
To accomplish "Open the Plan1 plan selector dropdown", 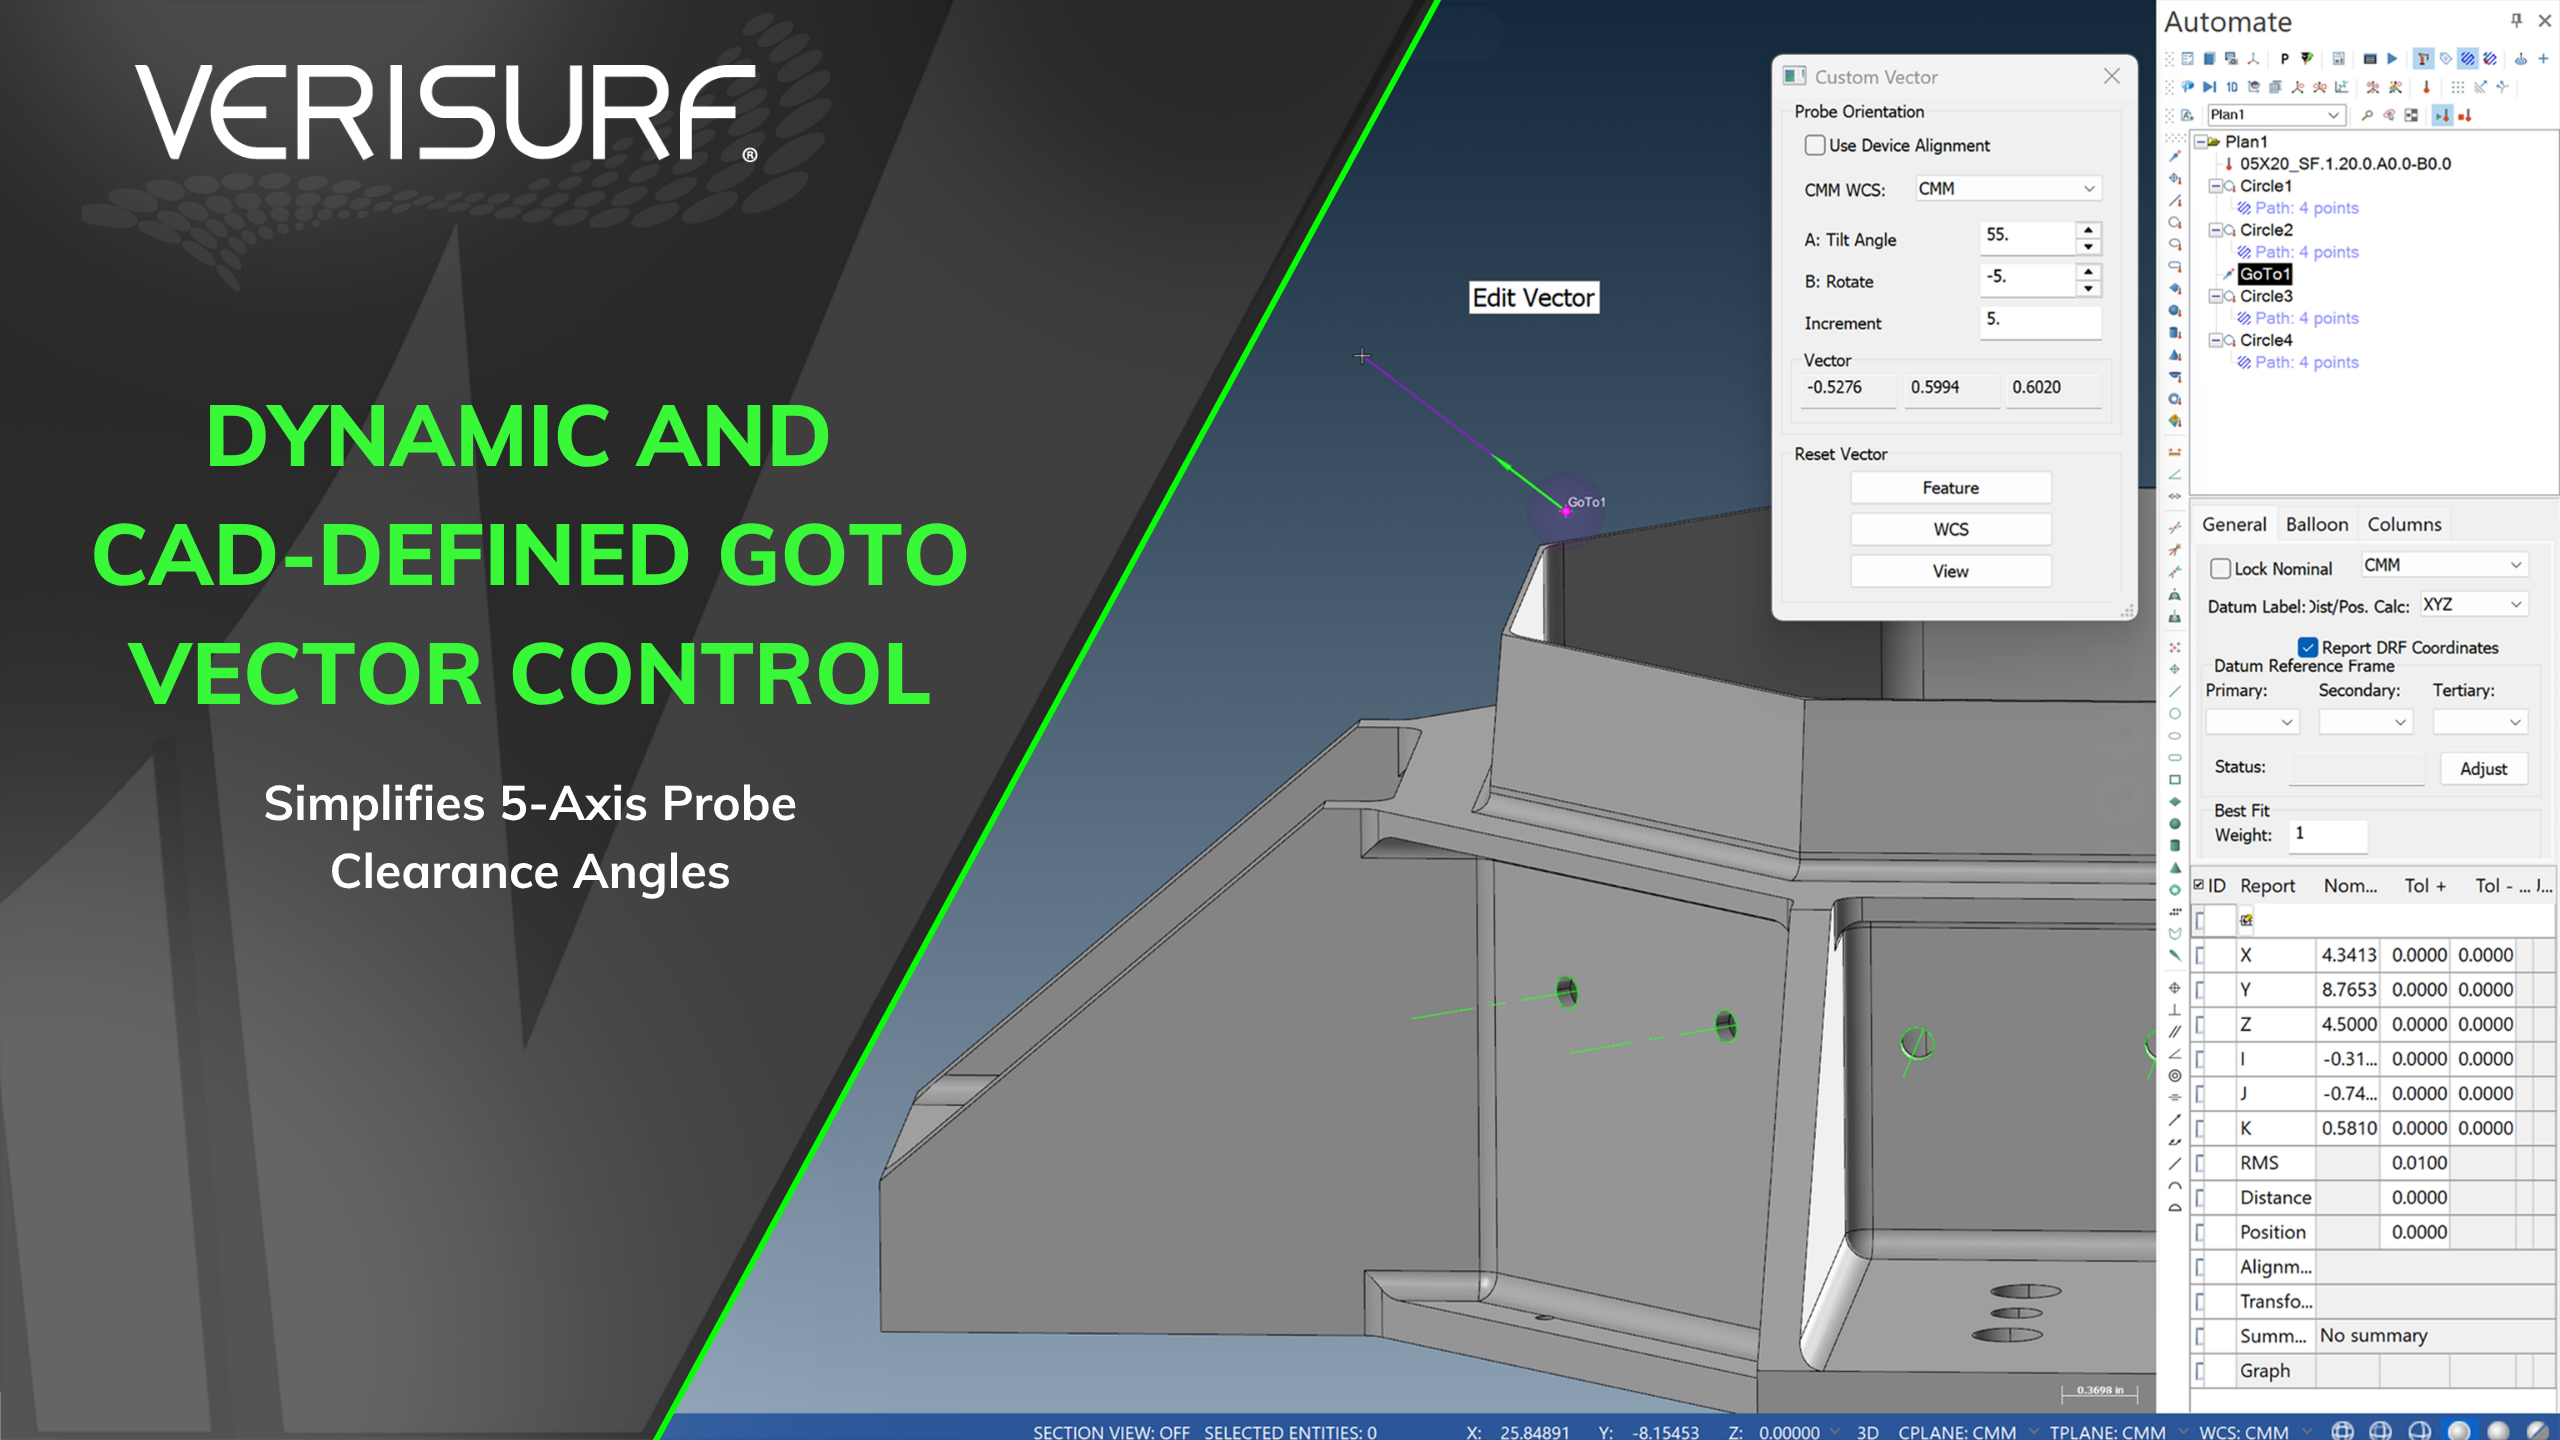I will click(x=2276, y=115).
